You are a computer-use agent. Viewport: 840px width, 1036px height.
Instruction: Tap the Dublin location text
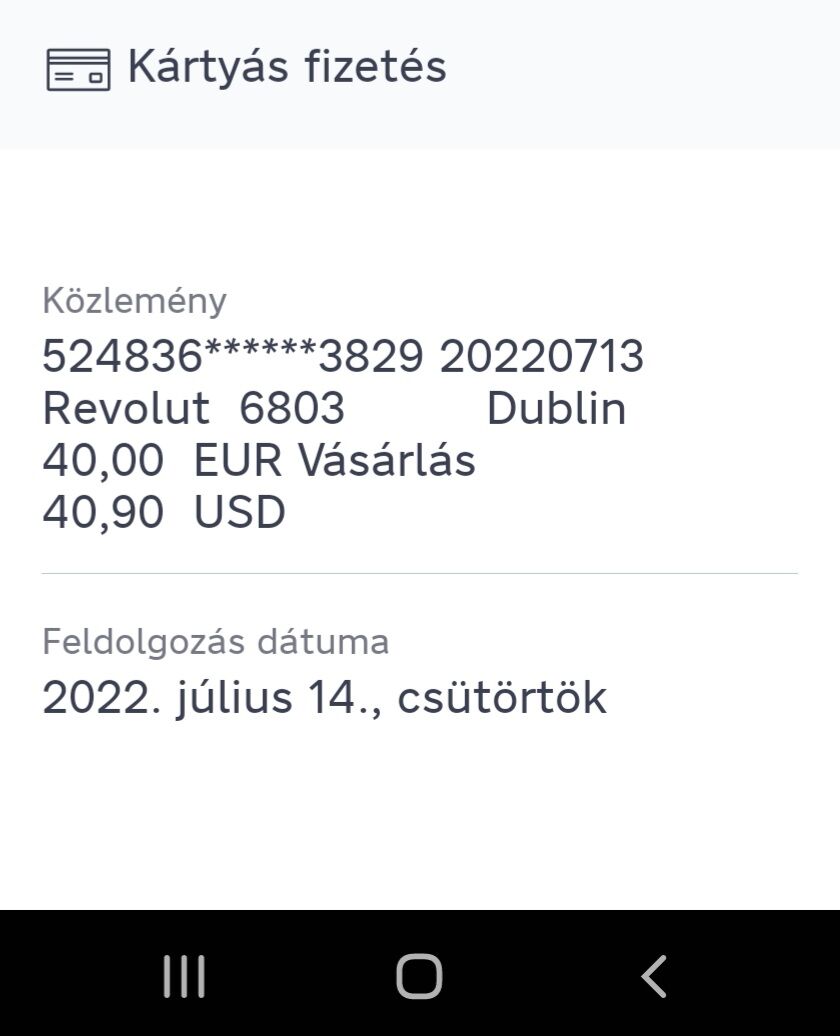pyautogui.click(x=556, y=409)
